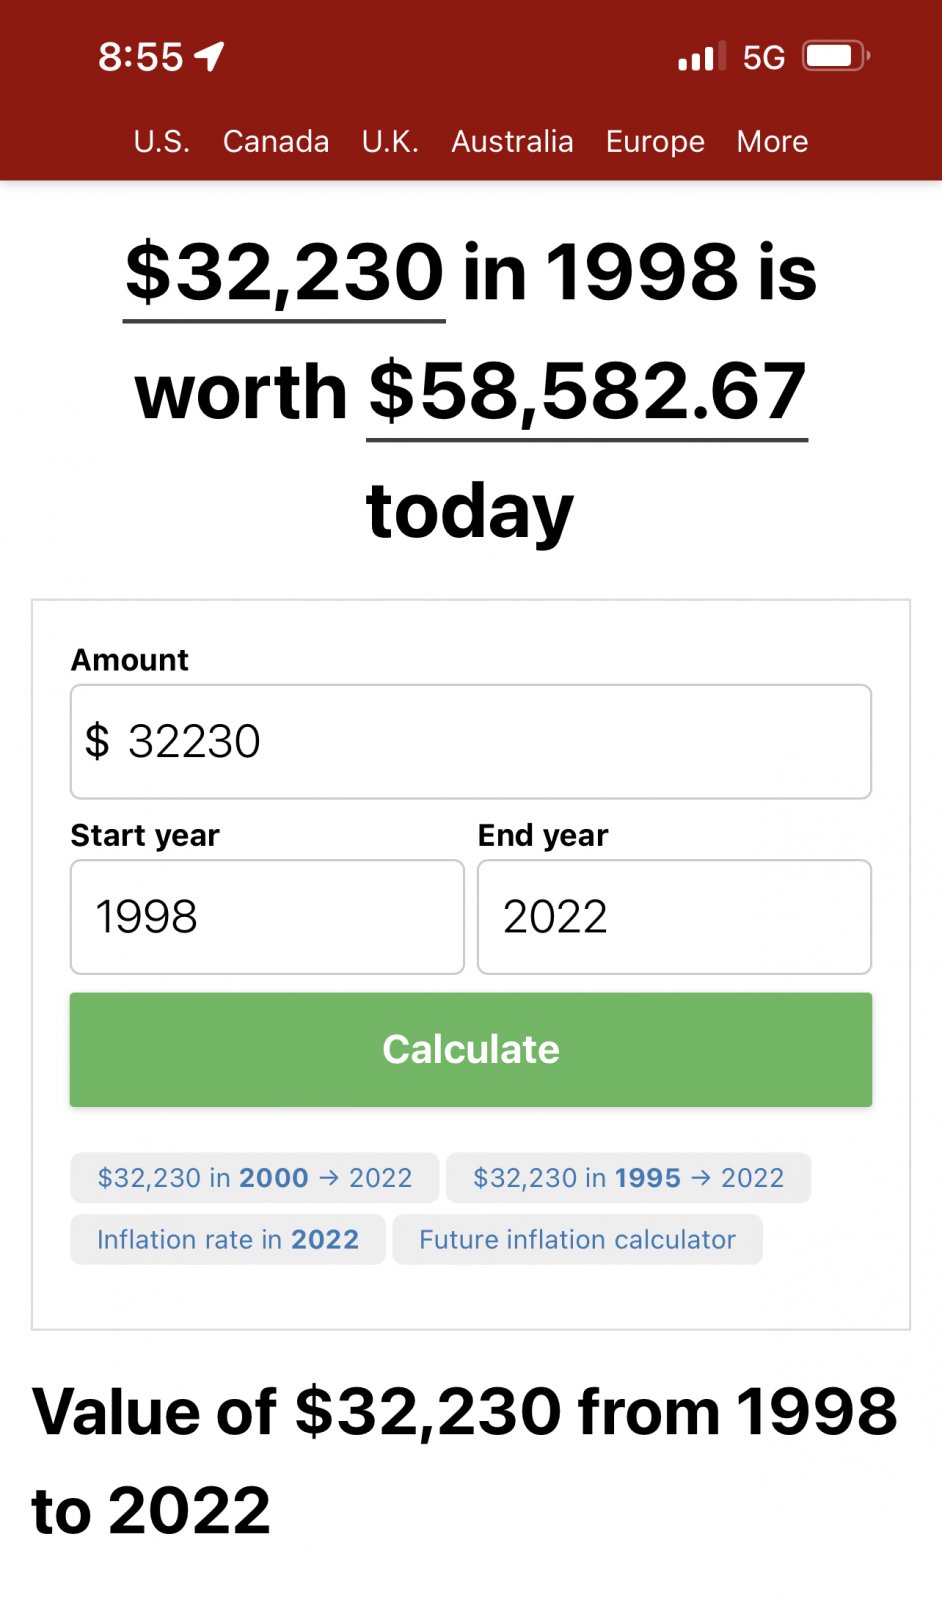The image size is (942, 1600).
Task: Tap the battery icon
Action: point(836,56)
